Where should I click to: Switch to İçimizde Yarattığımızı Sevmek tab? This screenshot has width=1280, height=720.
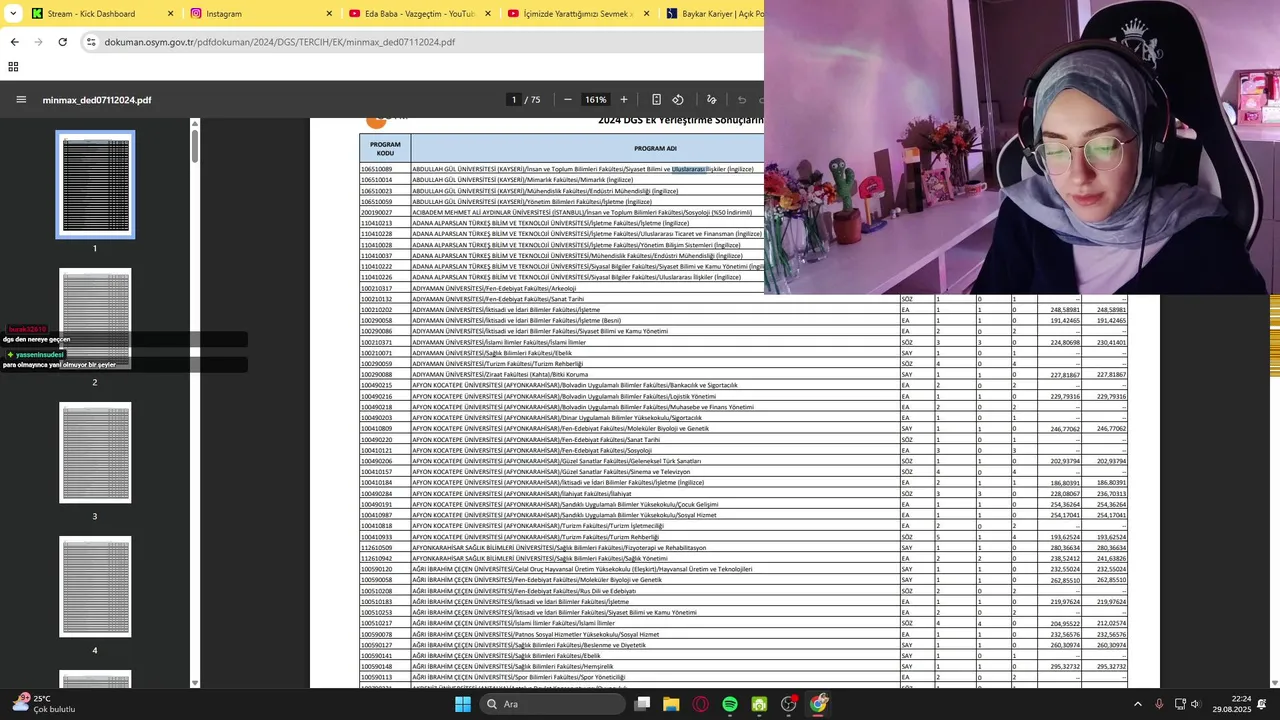click(576, 14)
